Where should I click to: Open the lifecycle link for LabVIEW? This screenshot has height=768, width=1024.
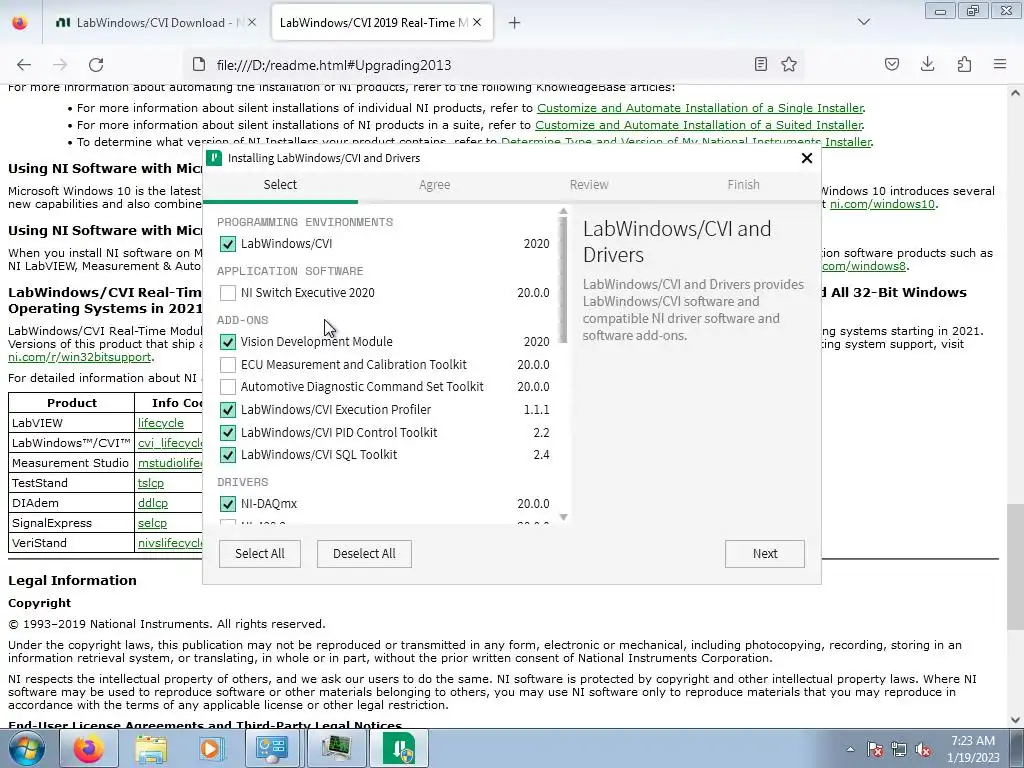point(161,423)
